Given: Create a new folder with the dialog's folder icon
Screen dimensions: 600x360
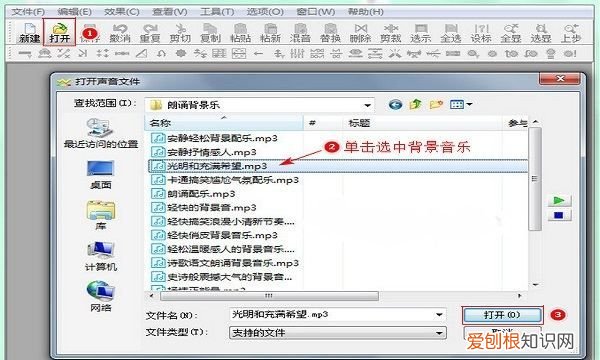Looking at the screenshot, I should pos(436,104).
